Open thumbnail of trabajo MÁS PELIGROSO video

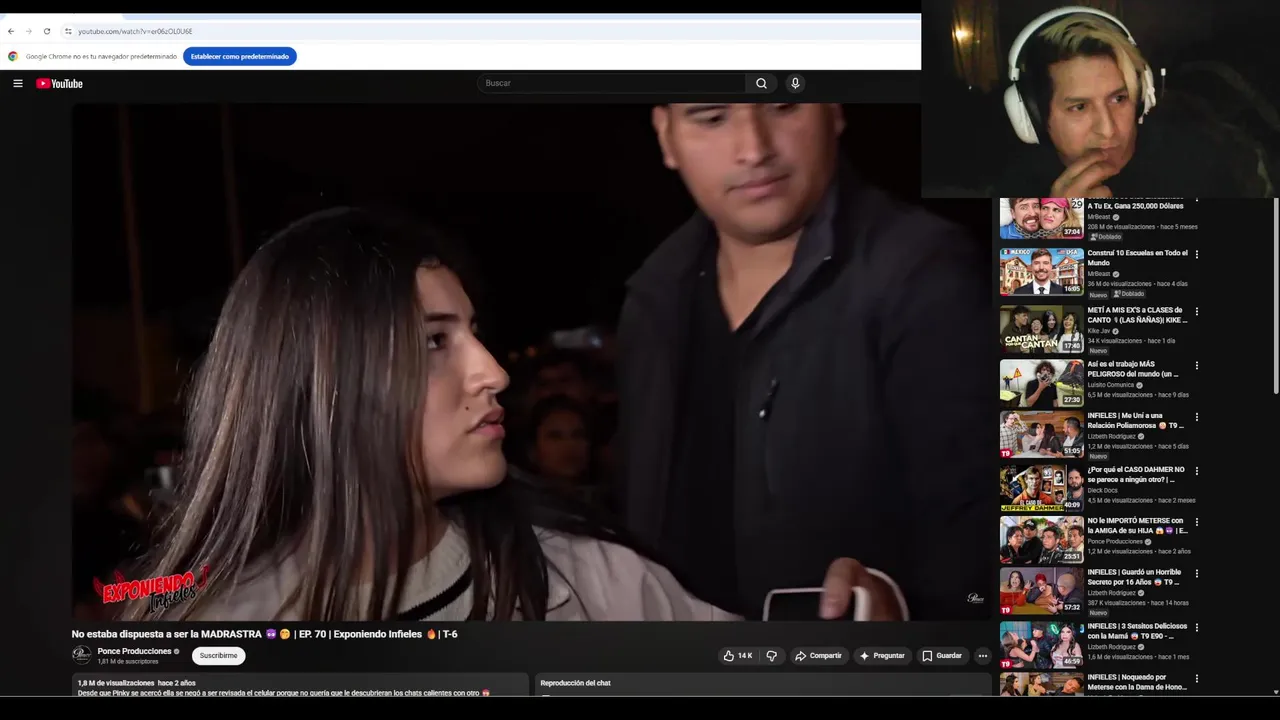(1041, 382)
